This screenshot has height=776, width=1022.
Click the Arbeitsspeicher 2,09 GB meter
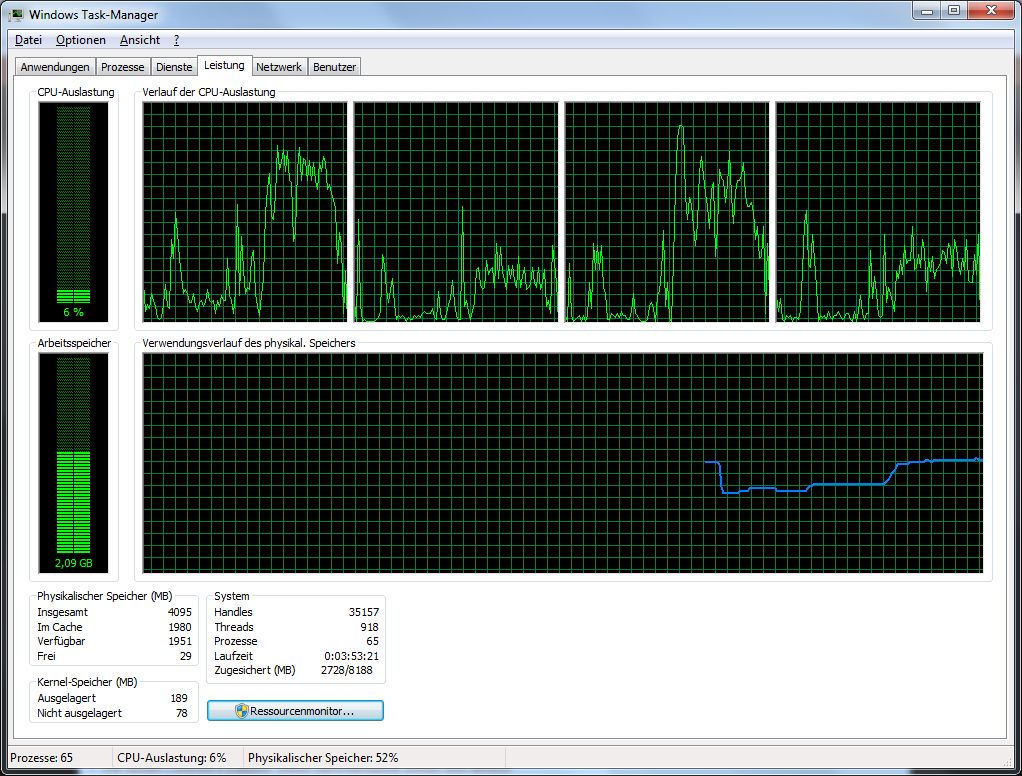click(x=74, y=463)
